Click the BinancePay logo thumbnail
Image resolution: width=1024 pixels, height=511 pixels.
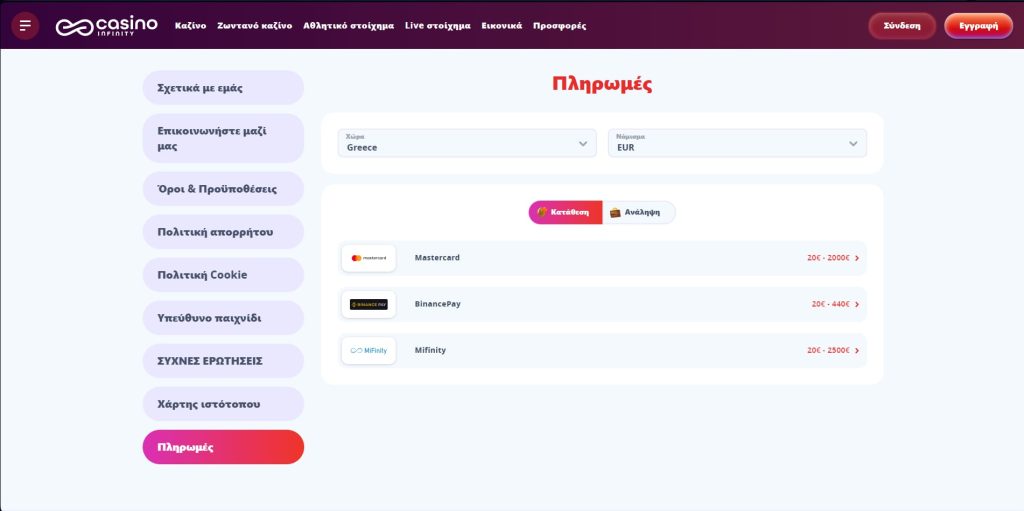[x=368, y=305]
